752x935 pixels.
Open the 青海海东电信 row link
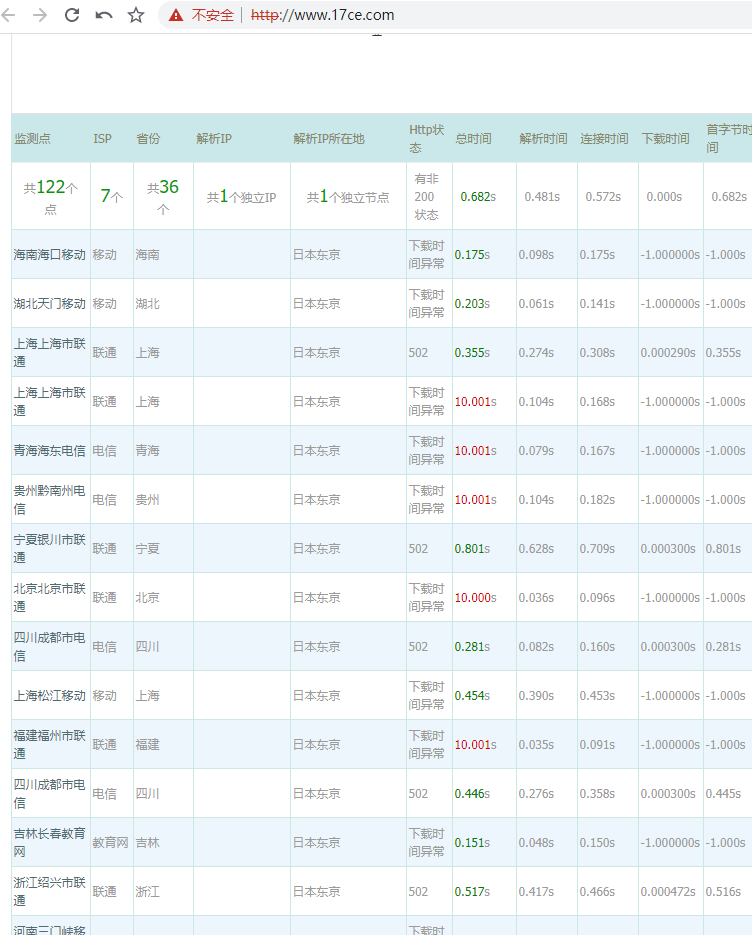(49, 451)
